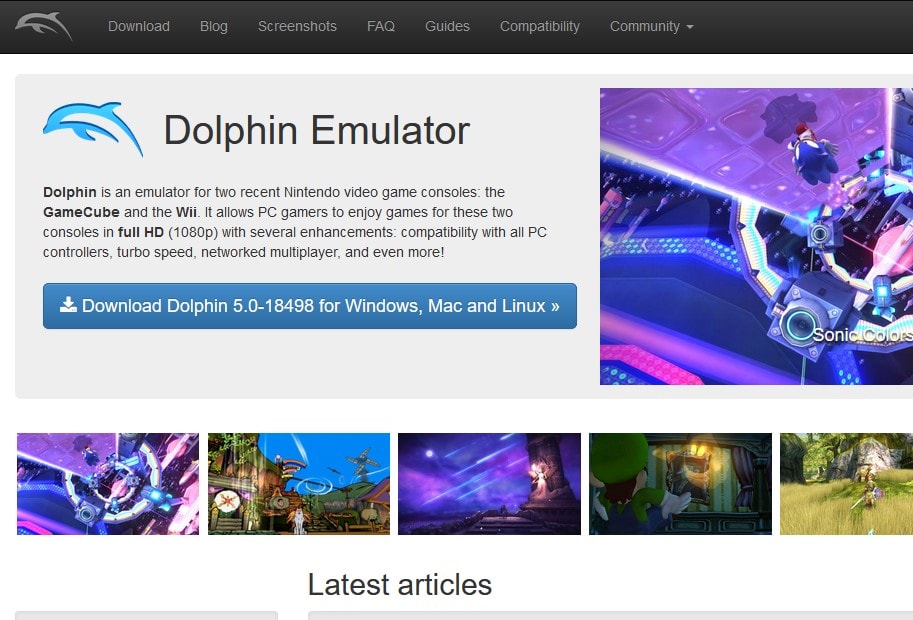Image resolution: width=913 pixels, height=620 pixels.
Task: Click the Community dropdown caret arrow
Action: (x=690, y=27)
